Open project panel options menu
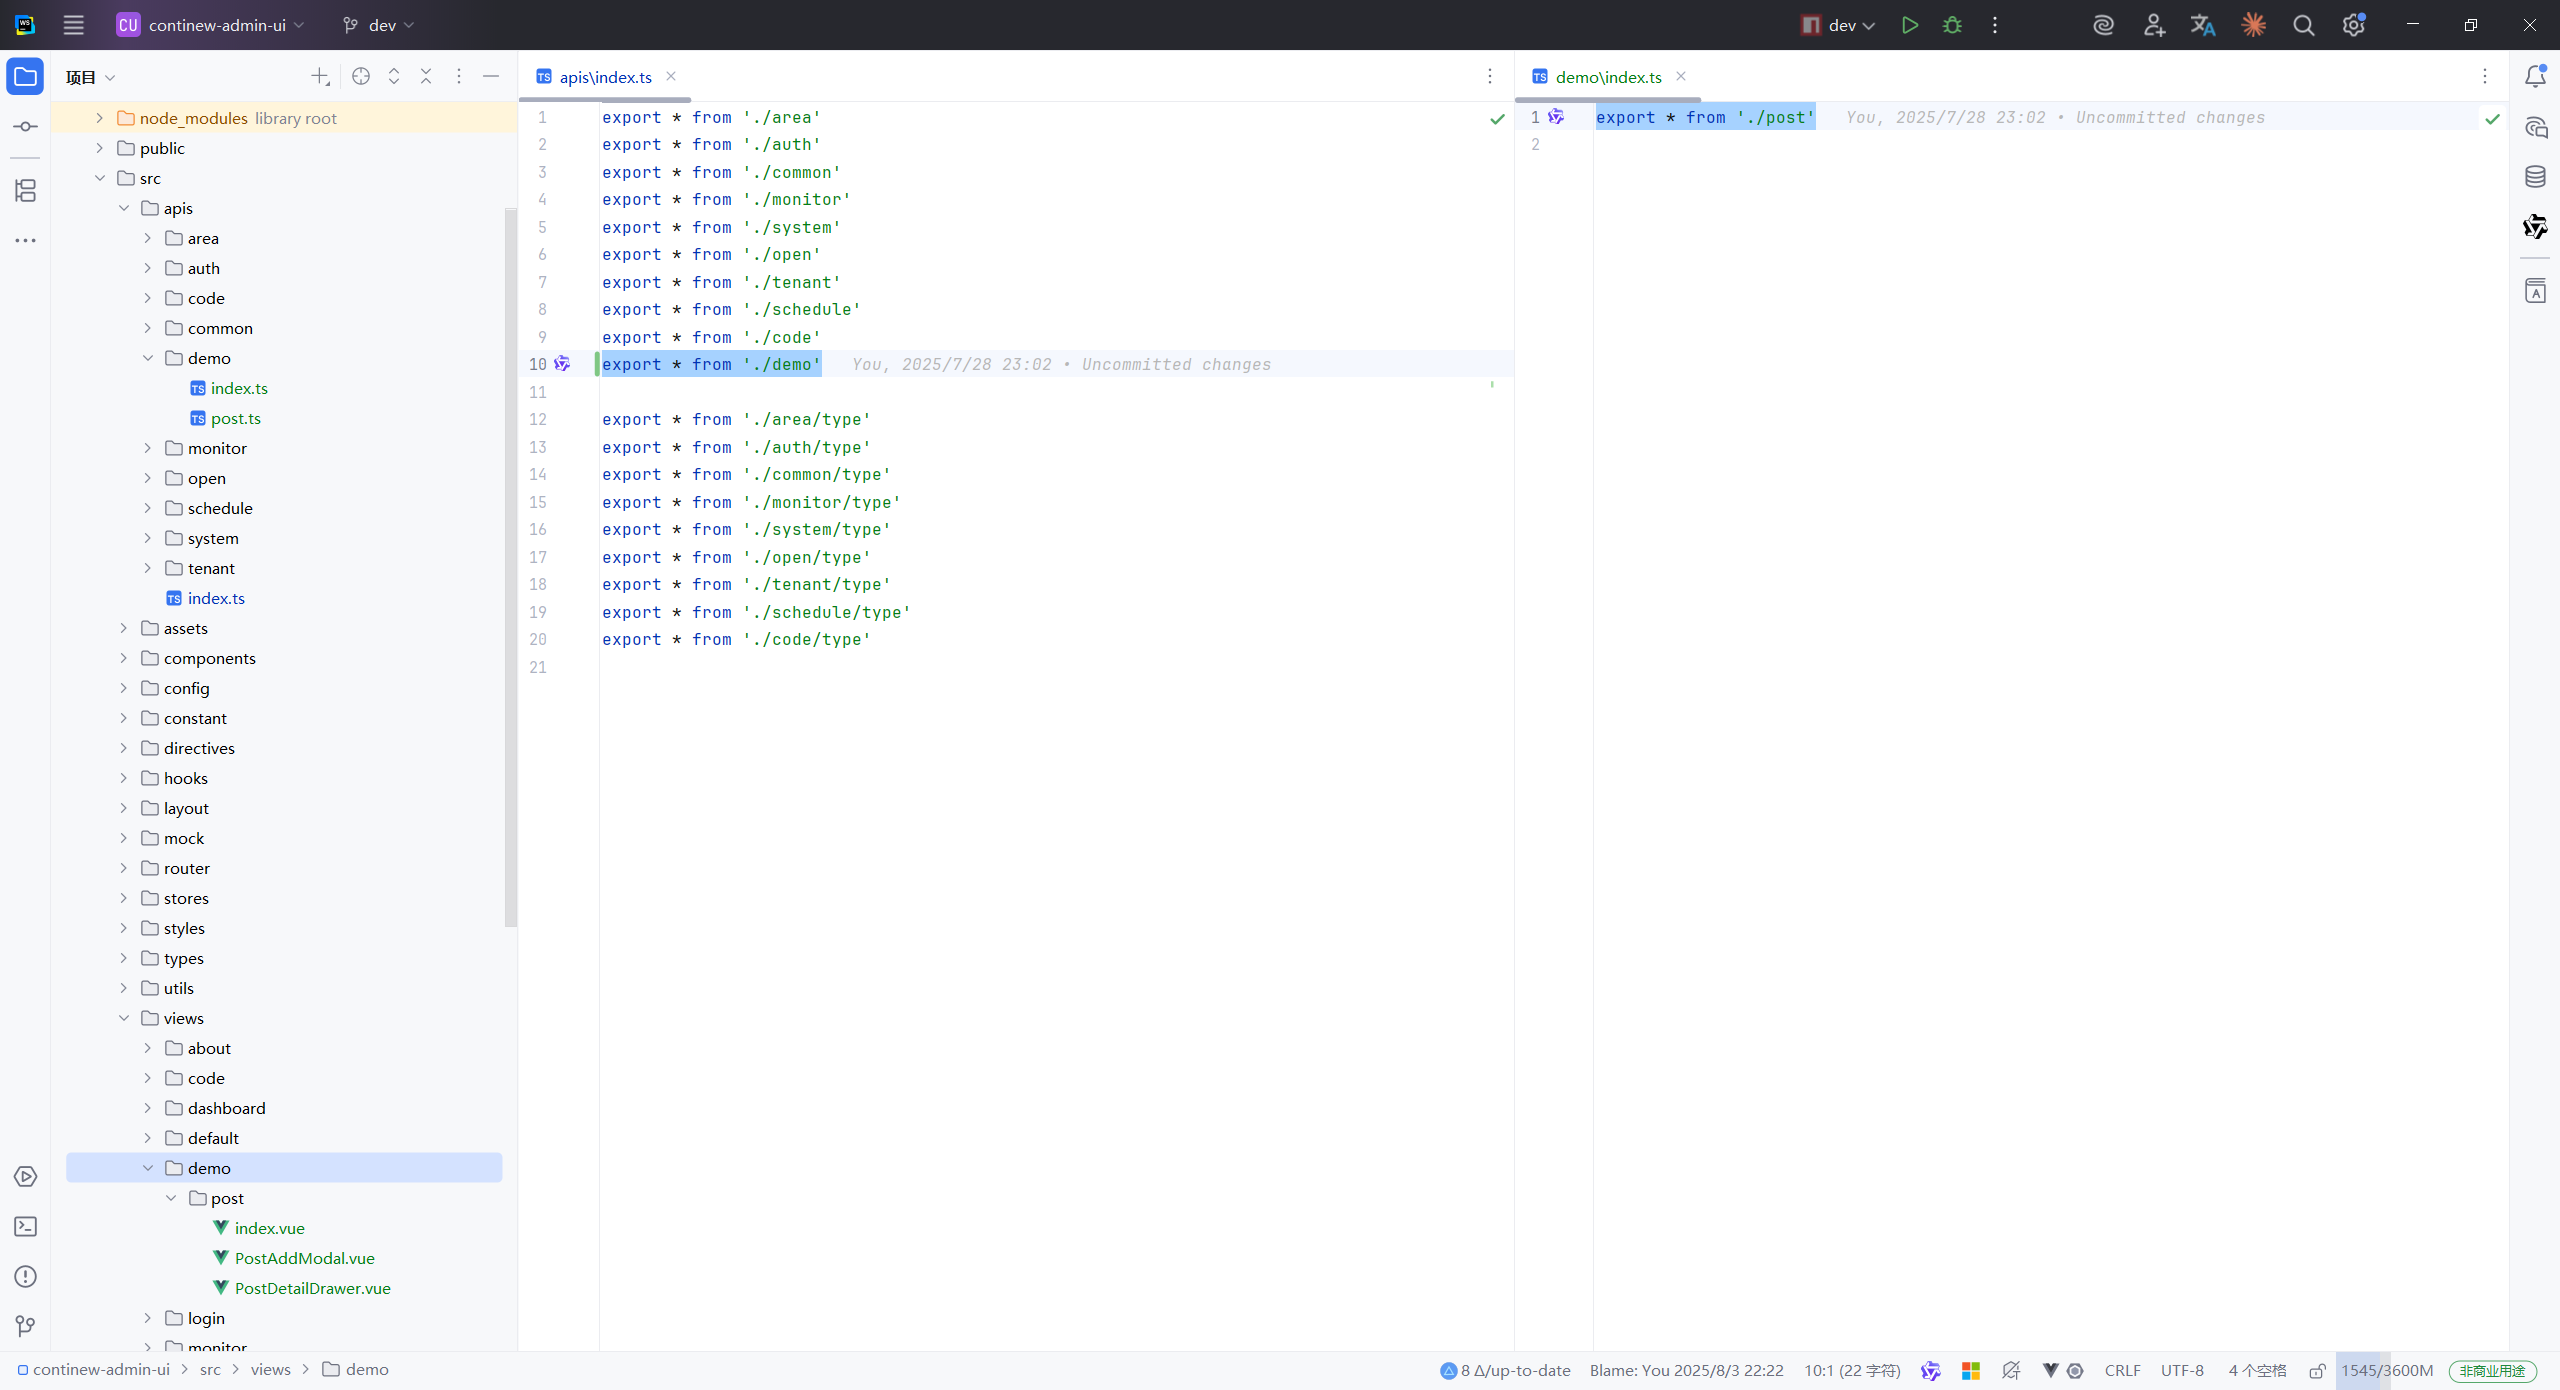2560x1390 pixels. (x=459, y=77)
